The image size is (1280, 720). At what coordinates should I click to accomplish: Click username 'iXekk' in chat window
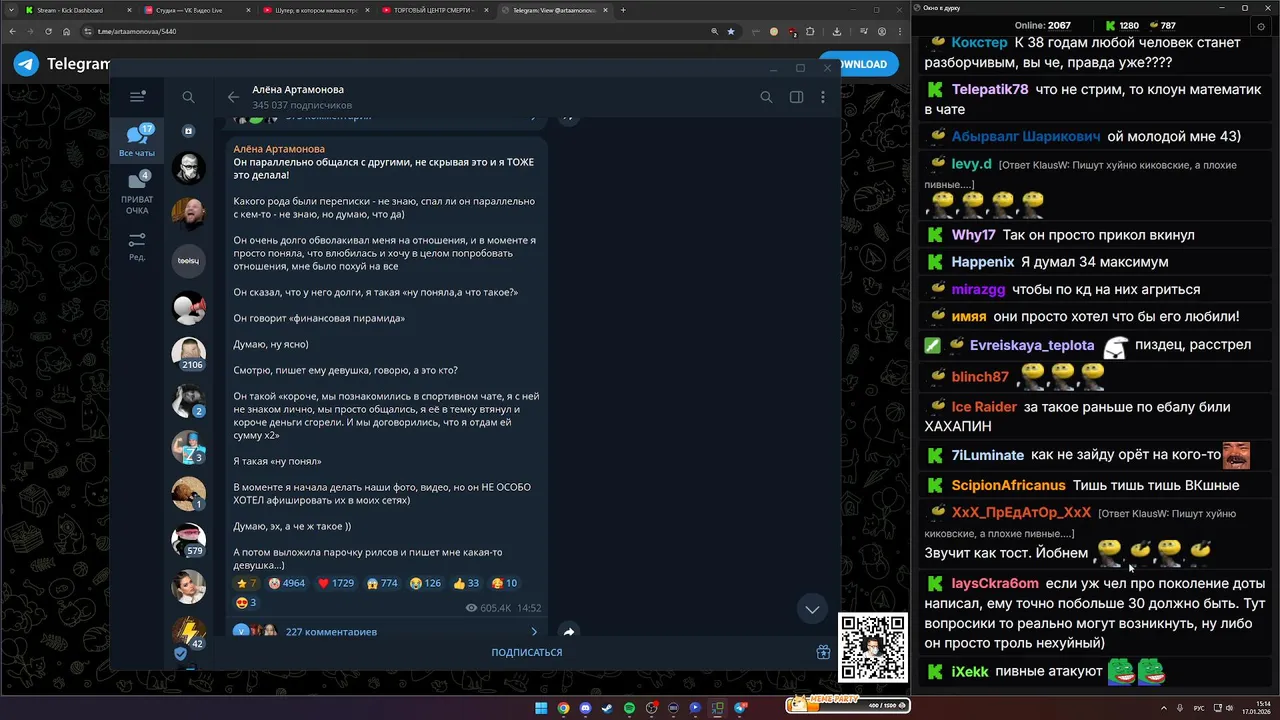(970, 672)
